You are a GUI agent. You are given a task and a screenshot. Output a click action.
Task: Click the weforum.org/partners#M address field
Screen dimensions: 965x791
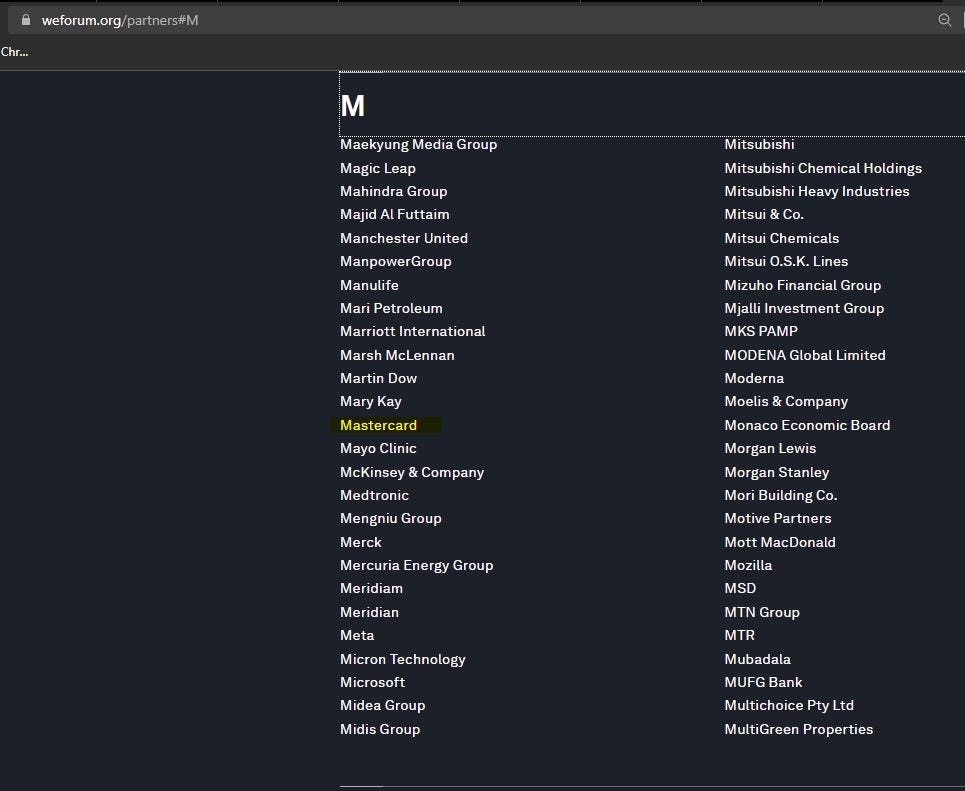pos(120,20)
